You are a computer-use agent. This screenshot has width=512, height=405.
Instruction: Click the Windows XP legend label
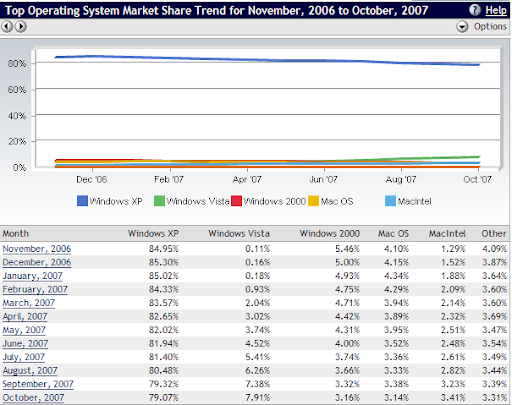[116, 201]
